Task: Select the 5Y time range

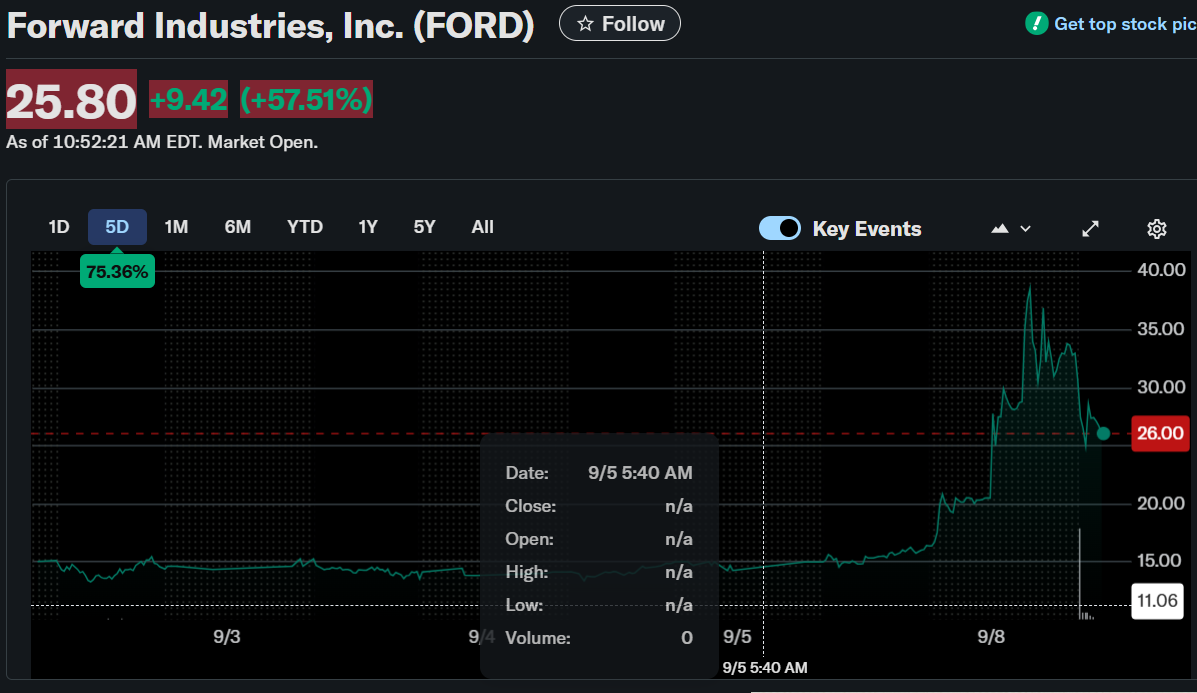Action: pyautogui.click(x=424, y=227)
